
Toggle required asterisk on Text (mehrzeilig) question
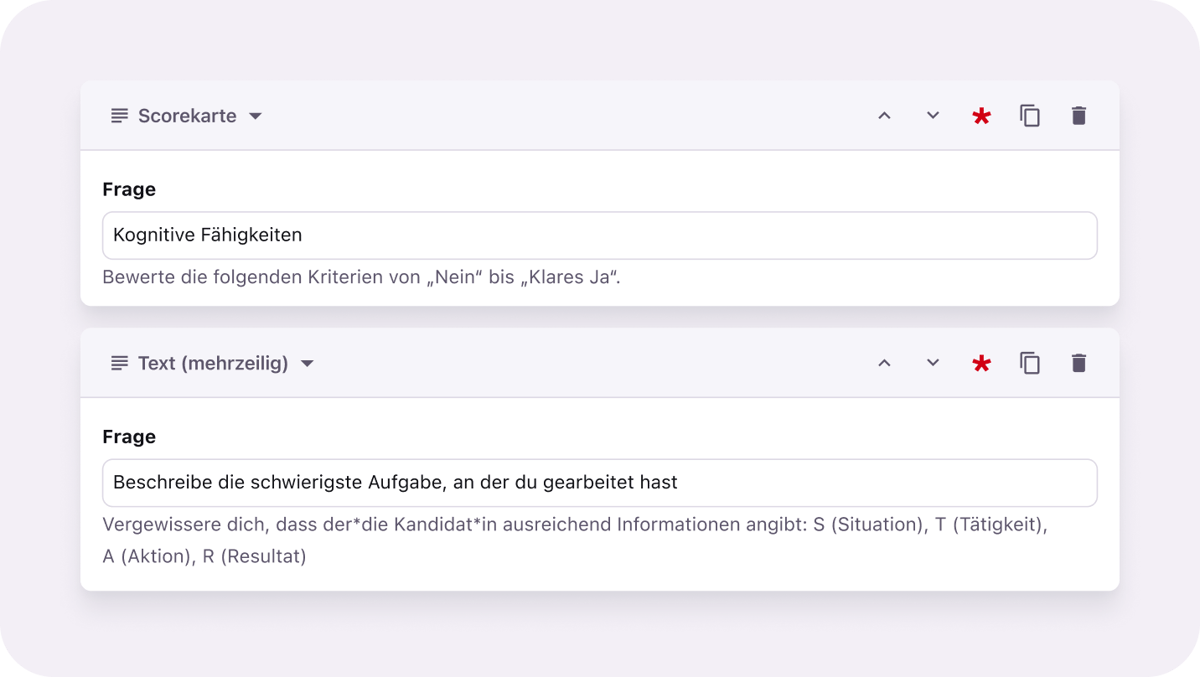(x=981, y=363)
